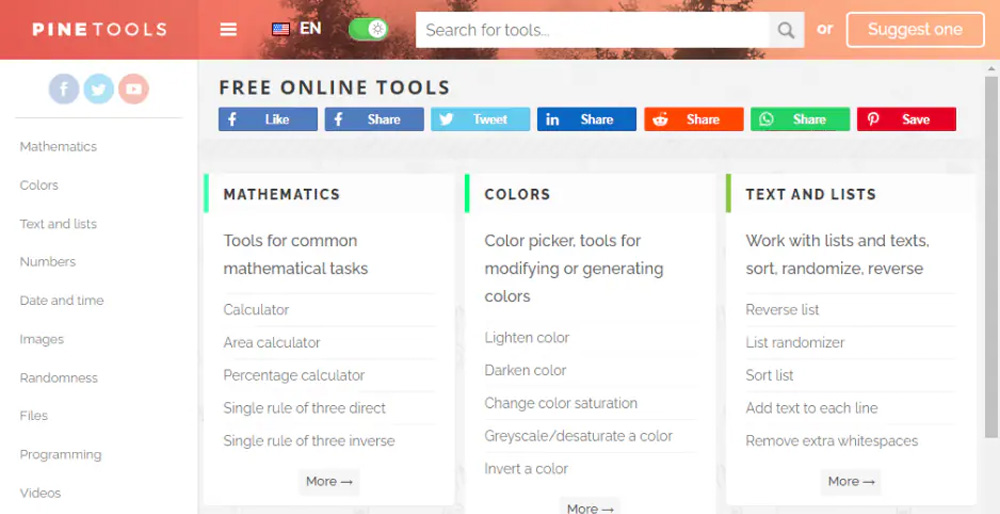Click the scrollbar up arrow

[x=990, y=68]
